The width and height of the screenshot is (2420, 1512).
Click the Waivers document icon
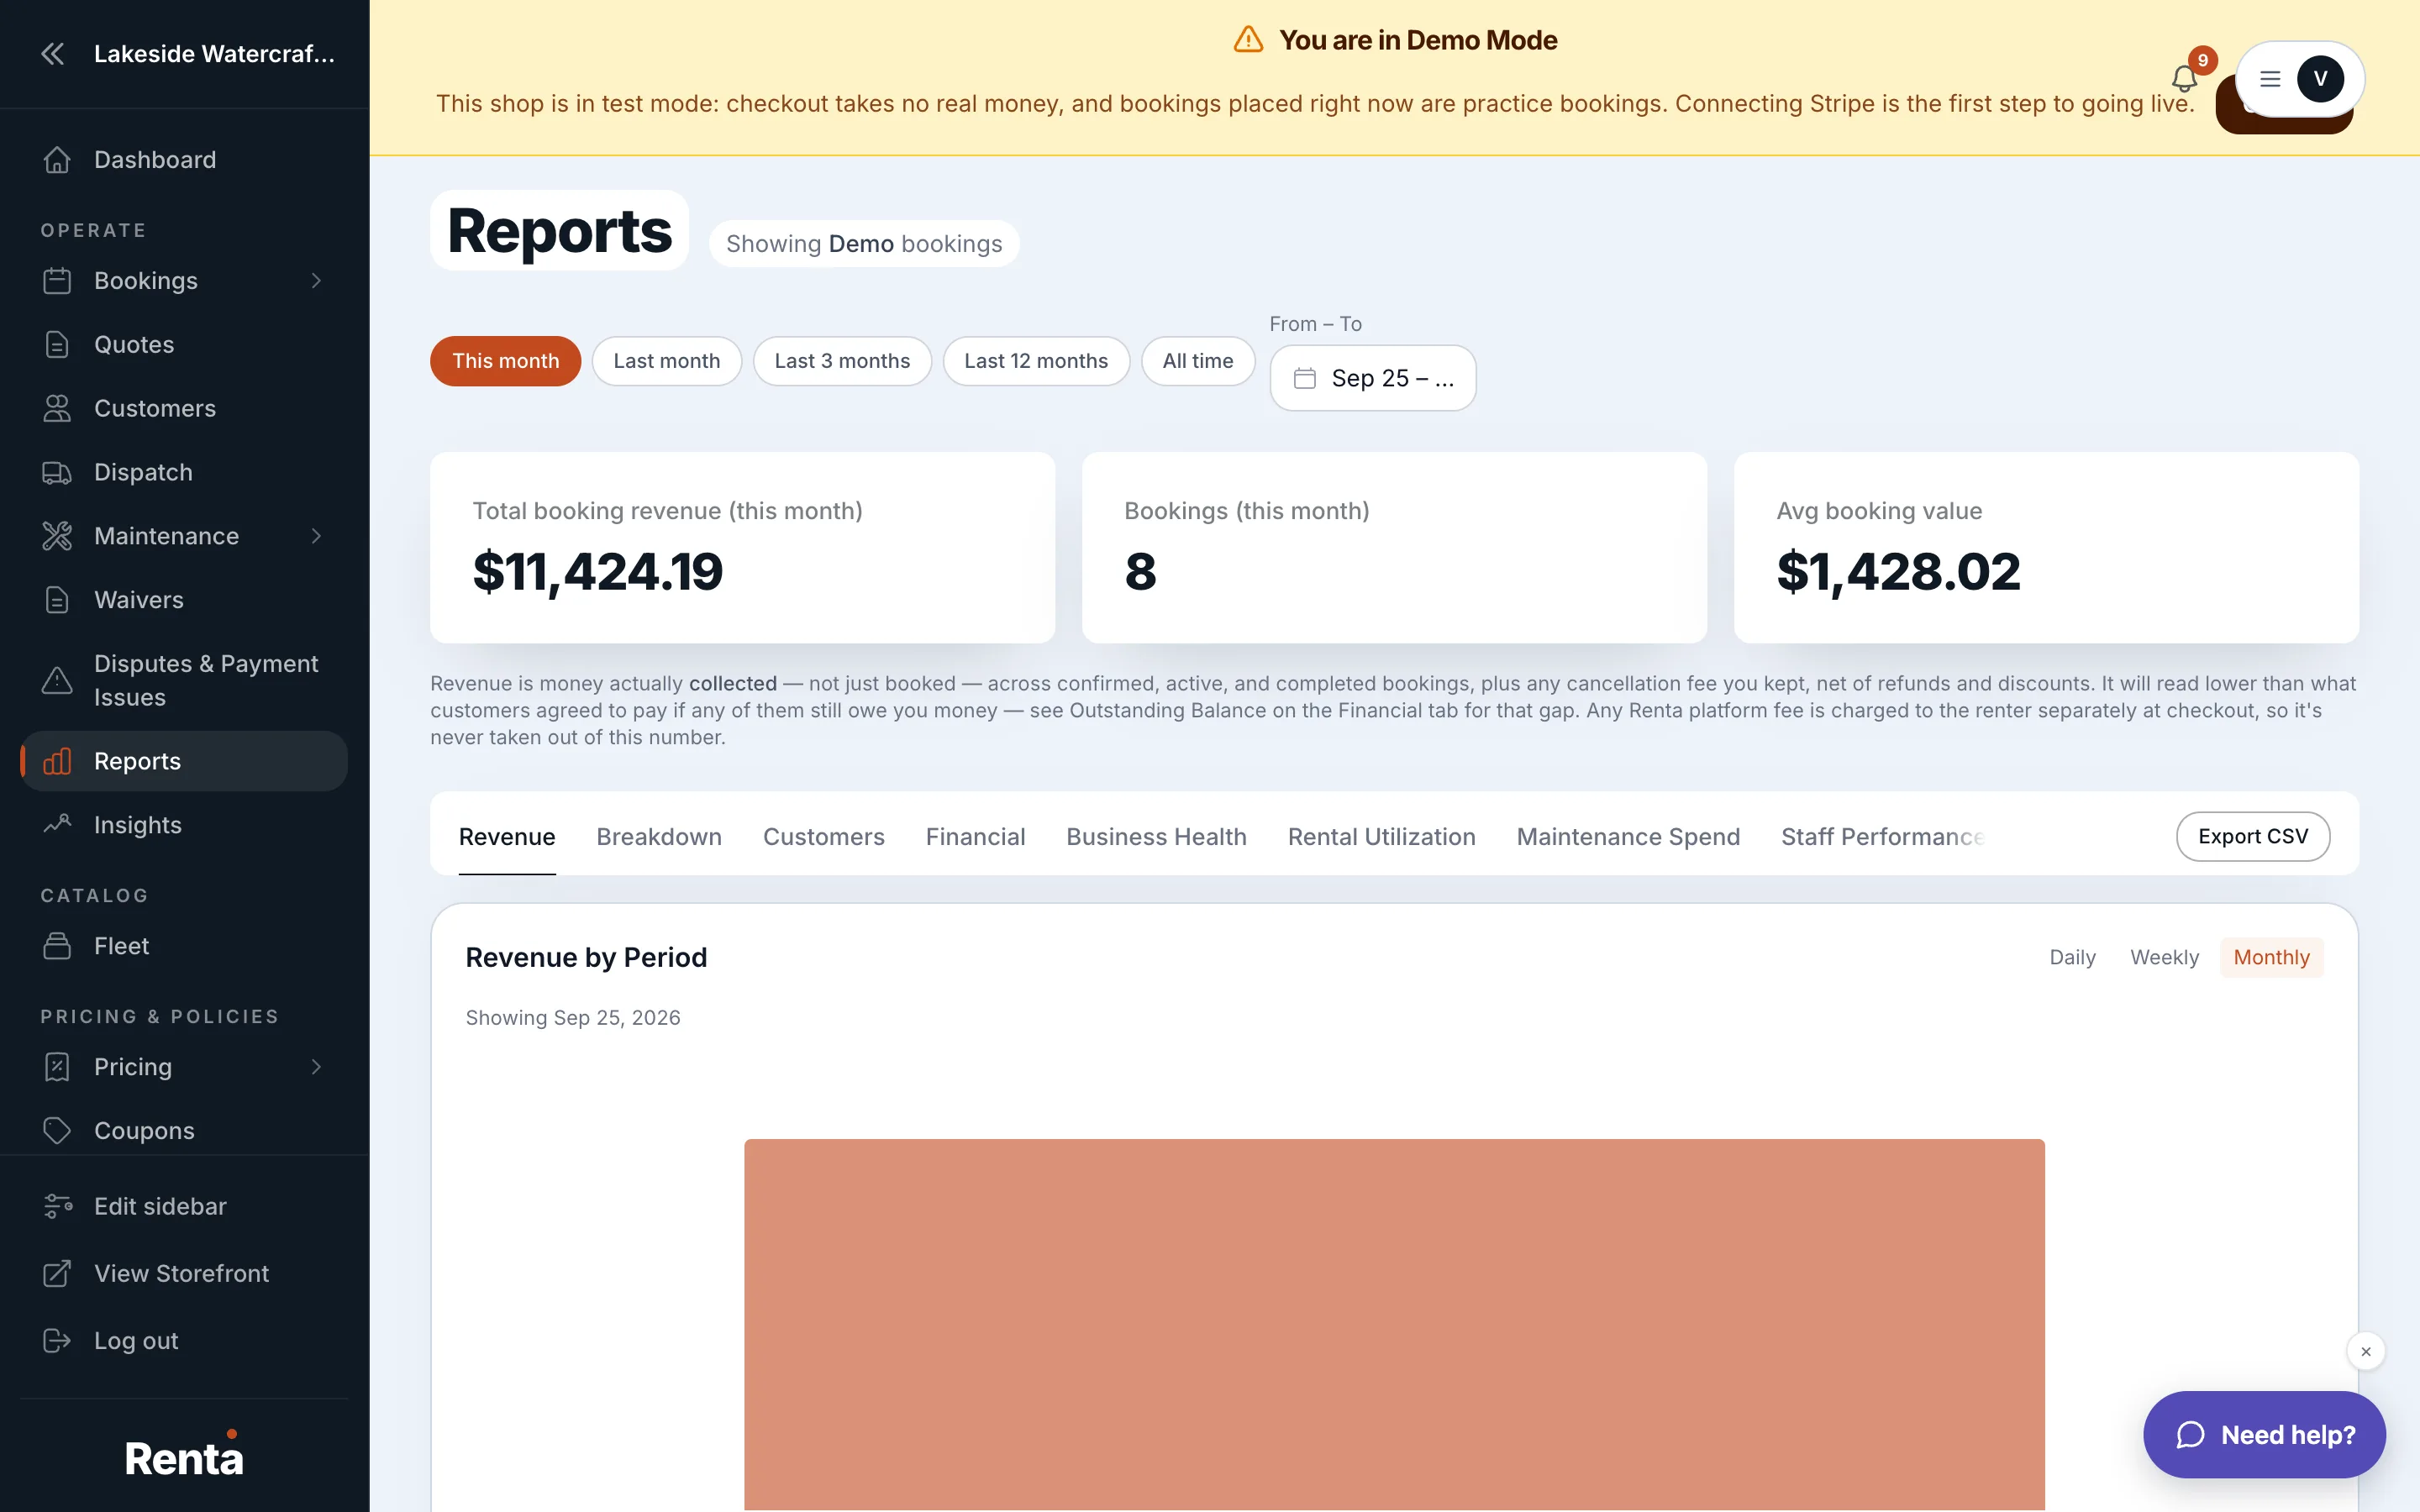point(57,600)
